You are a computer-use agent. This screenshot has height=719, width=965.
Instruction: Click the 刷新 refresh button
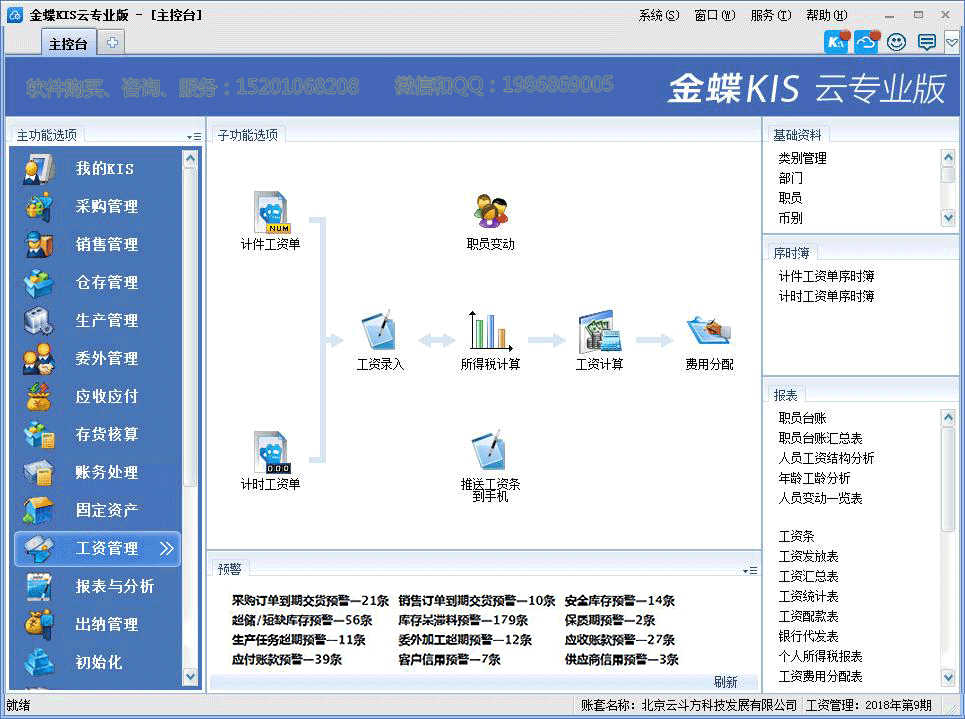[x=725, y=682]
